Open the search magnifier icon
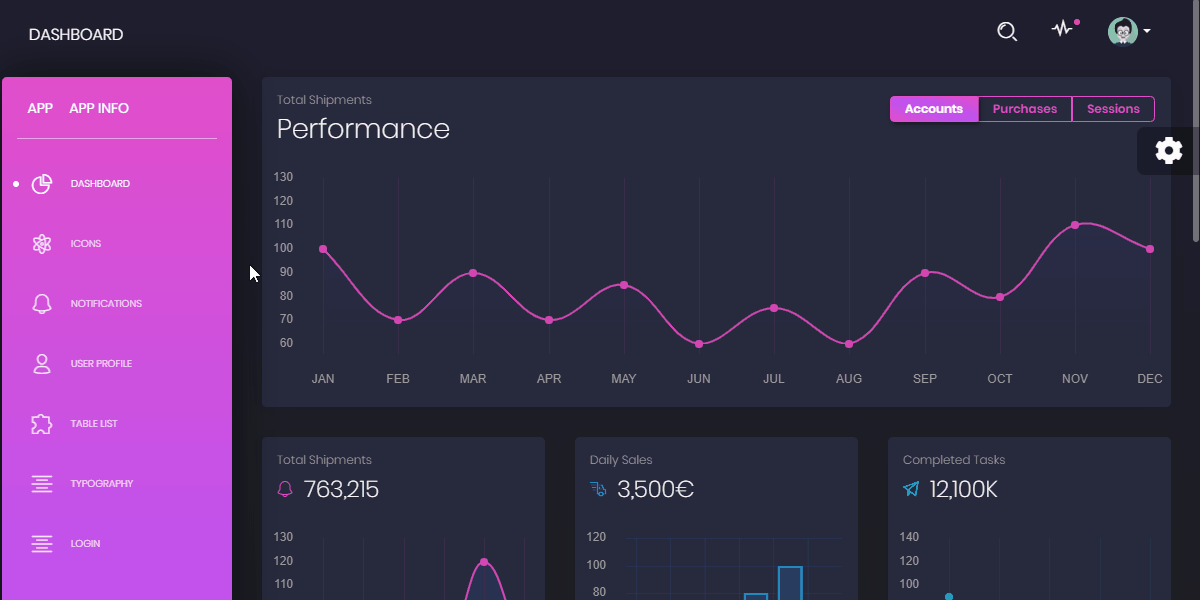This screenshot has width=1200, height=600. tap(1006, 31)
